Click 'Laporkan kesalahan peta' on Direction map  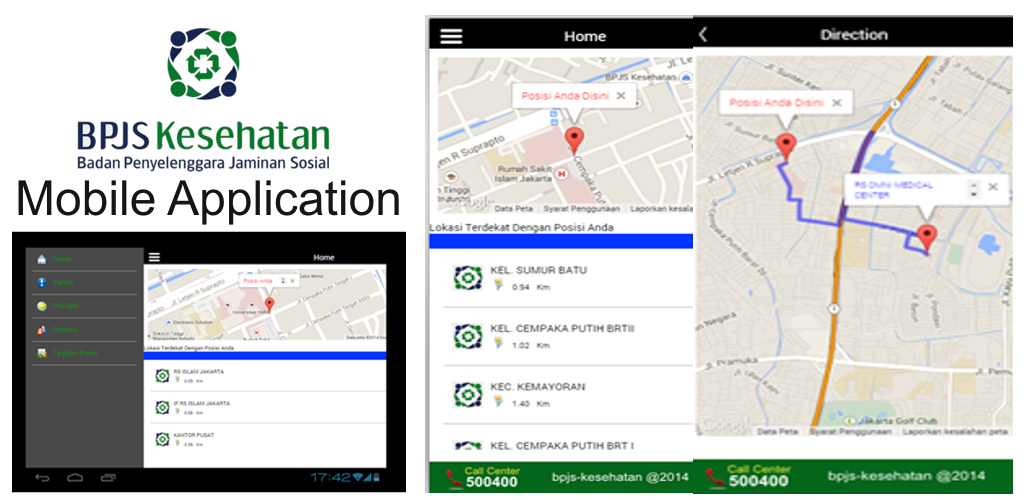point(955,431)
